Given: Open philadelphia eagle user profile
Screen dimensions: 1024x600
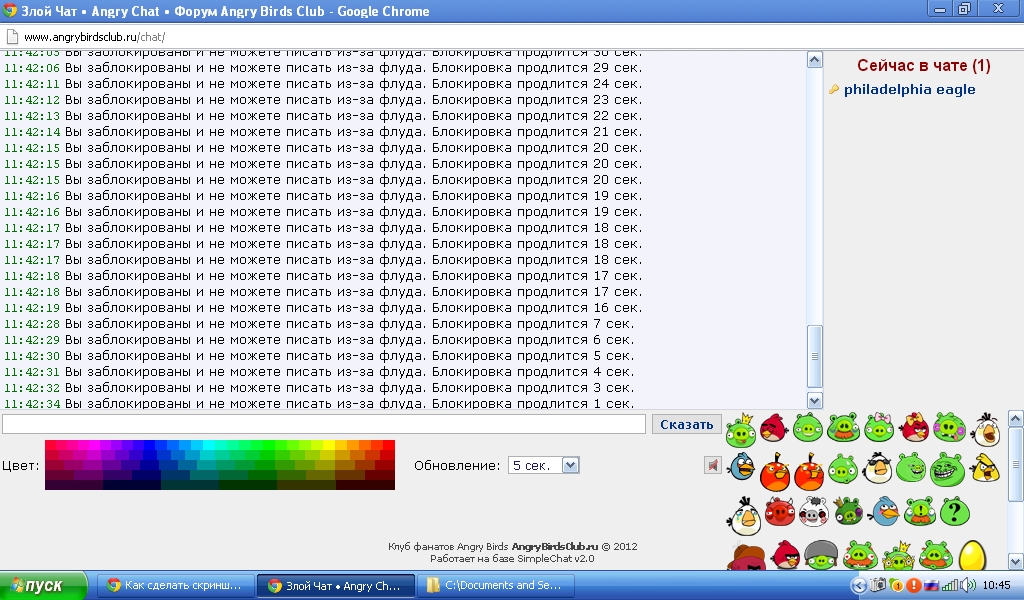Looking at the screenshot, I should point(909,89).
